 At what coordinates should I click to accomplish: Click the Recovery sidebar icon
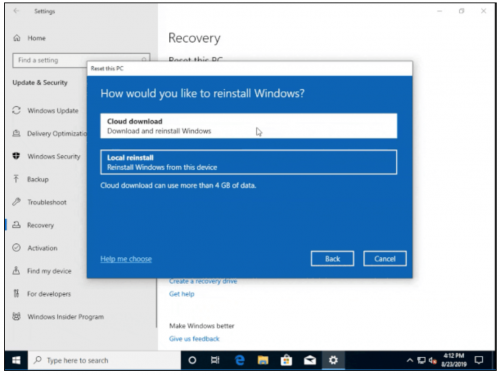pos(16,225)
